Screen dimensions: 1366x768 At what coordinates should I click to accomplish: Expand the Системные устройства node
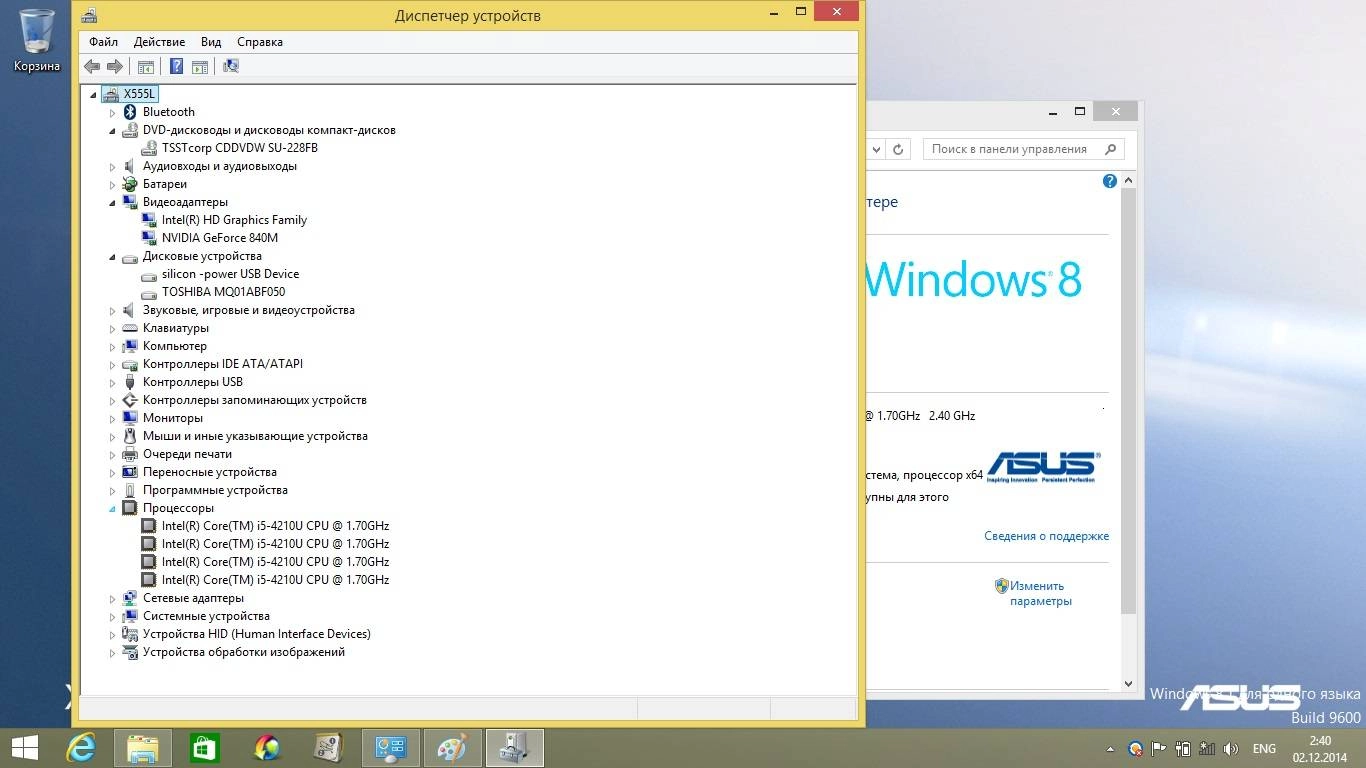113,617
